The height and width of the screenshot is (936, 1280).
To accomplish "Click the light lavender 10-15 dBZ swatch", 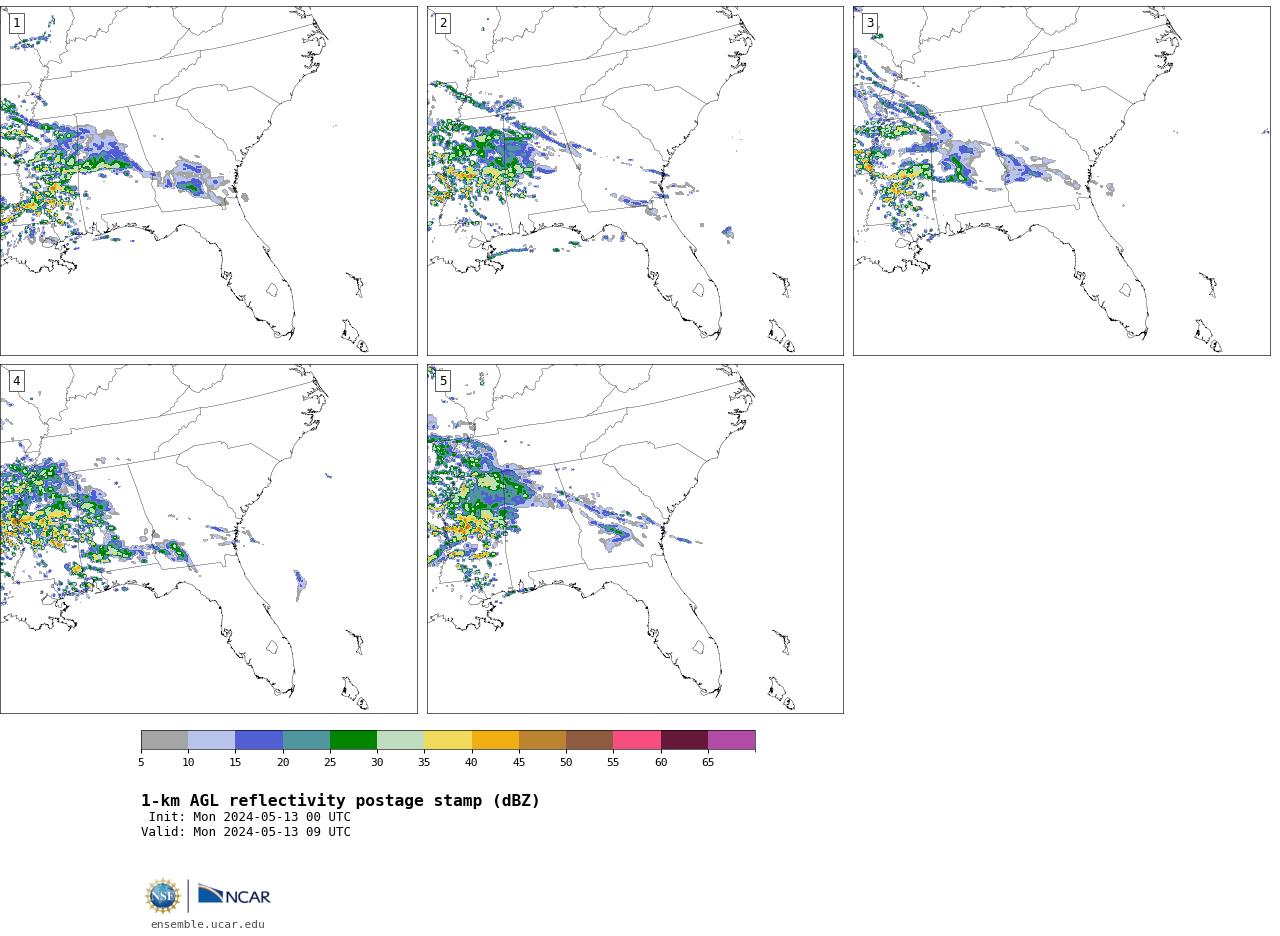I will coord(211,740).
